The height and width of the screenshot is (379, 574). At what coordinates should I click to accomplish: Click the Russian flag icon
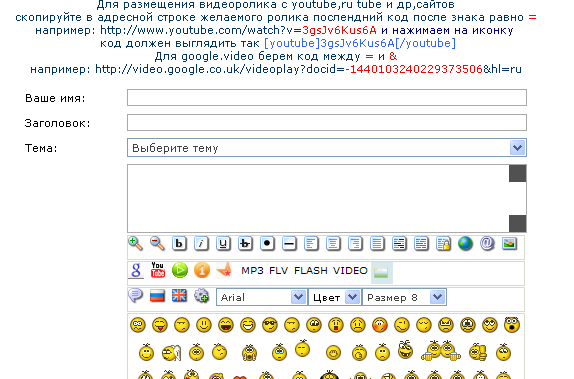(157, 296)
